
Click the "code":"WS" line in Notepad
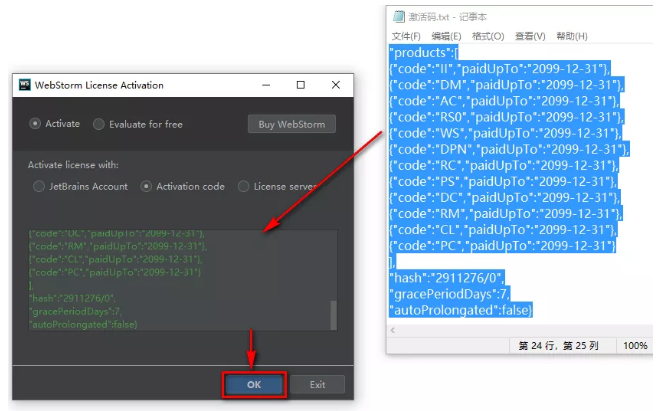(505, 133)
